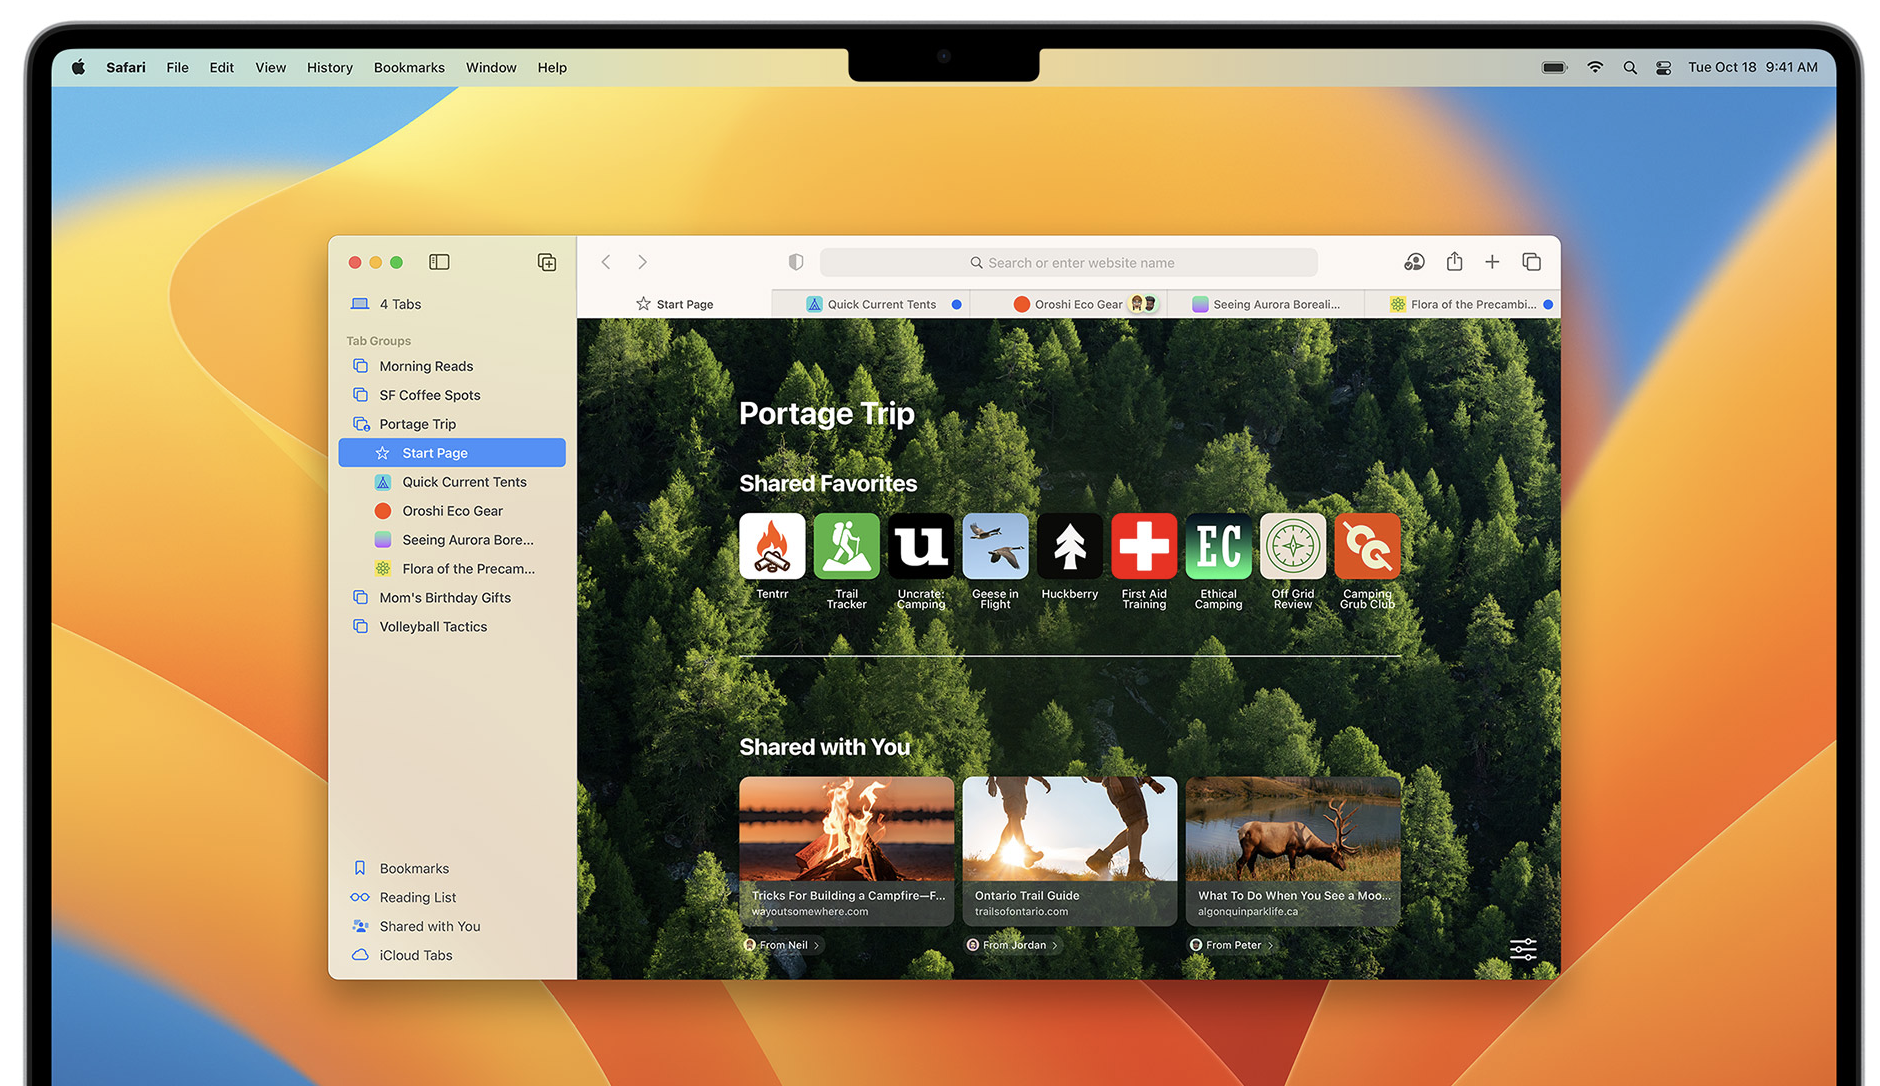Image resolution: width=1880 pixels, height=1086 pixels.
Task: Switch to Seeing Aurora Borealis tab
Action: [1266, 304]
